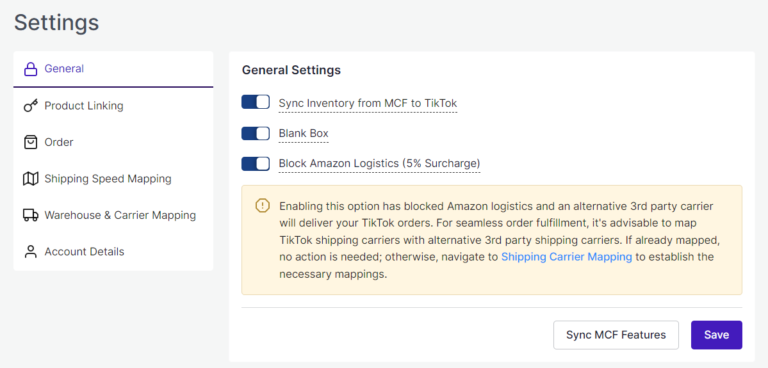Disable the Blank Box switch
The width and height of the screenshot is (768, 368).
tap(256, 133)
